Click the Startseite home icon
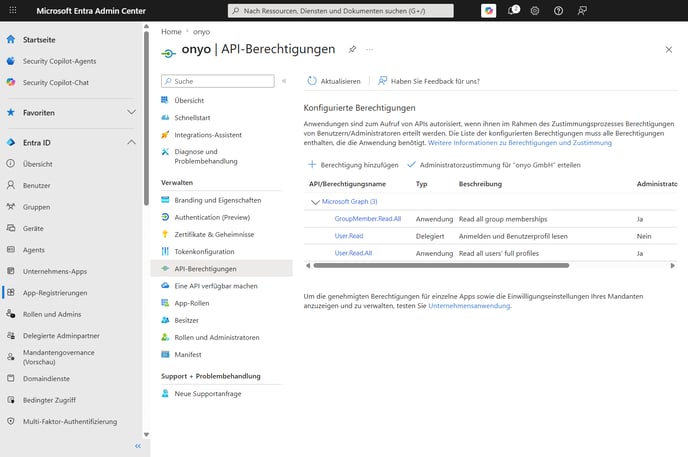The height and width of the screenshot is (457, 688). click(x=11, y=39)
